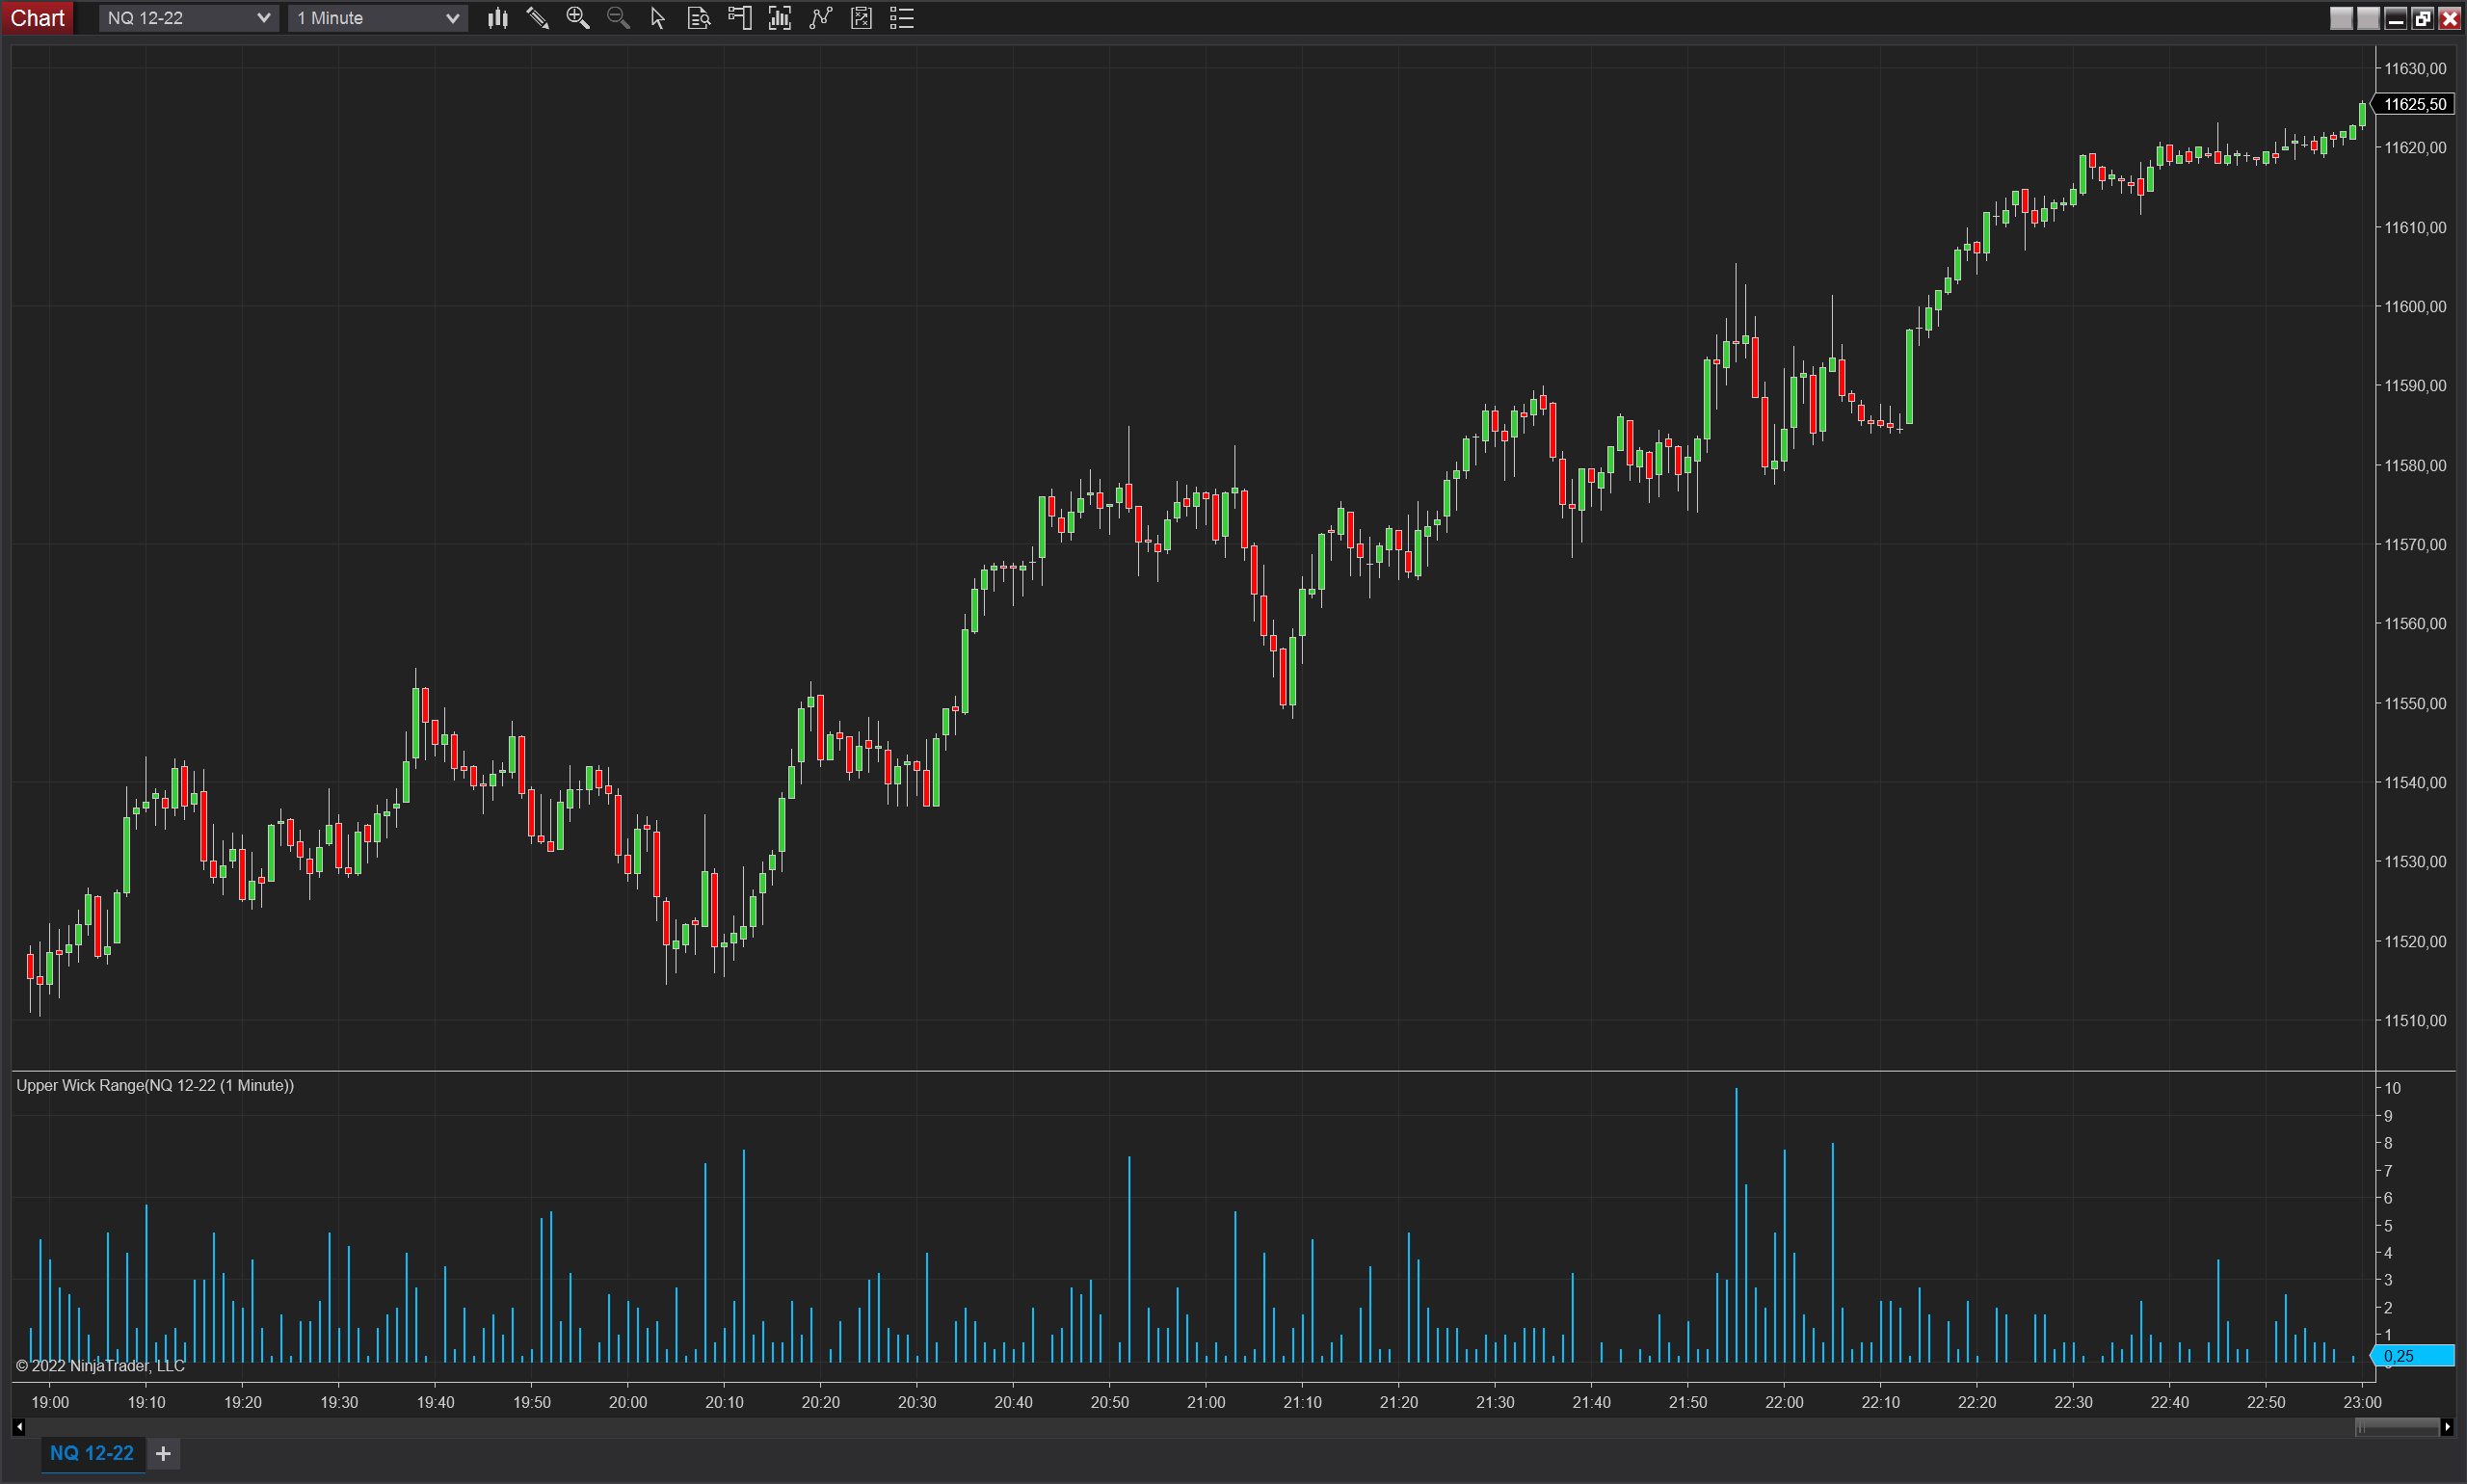
Task: Open the Data Box document-search icon
Action: [699, 18]
